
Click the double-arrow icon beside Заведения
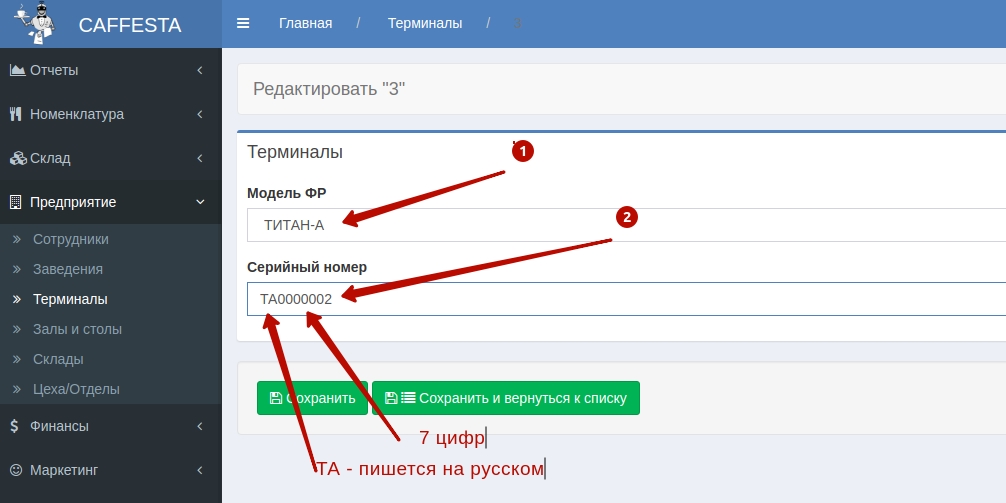(17, 269)
